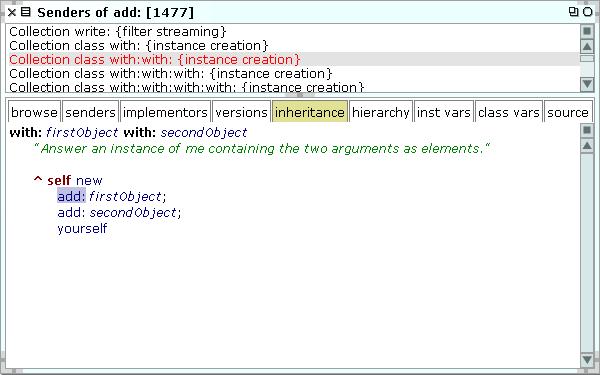Click the green method comment text
The image size is (600, 375).
click(x=262, y=148)
